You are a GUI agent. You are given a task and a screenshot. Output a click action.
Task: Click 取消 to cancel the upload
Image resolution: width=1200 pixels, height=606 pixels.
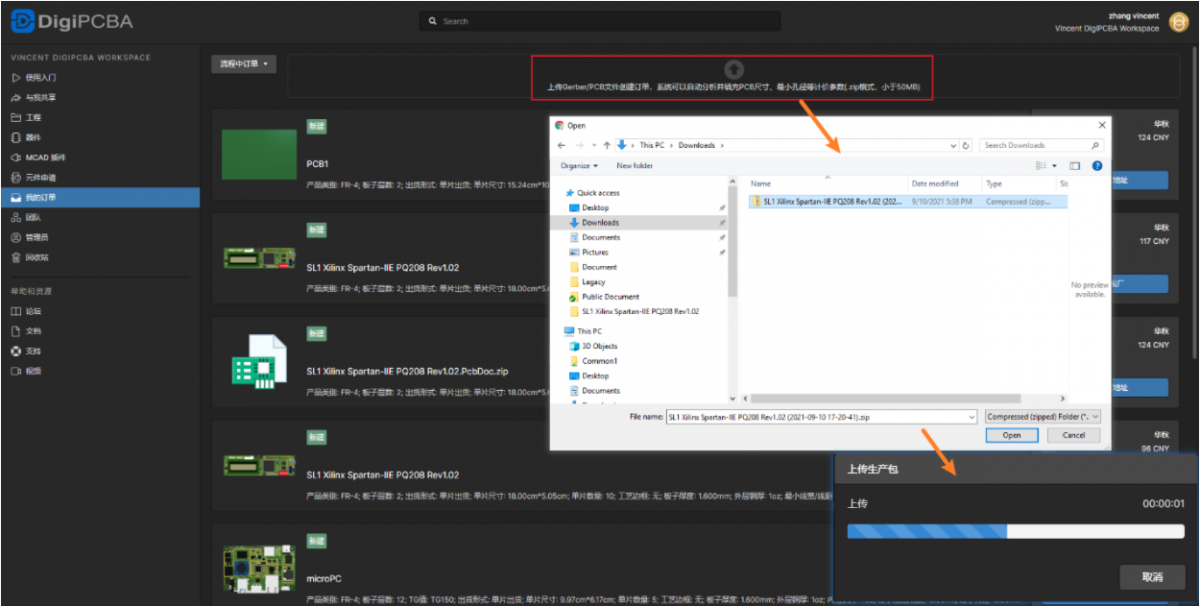pyautogui.click(x=1152, y=577)
